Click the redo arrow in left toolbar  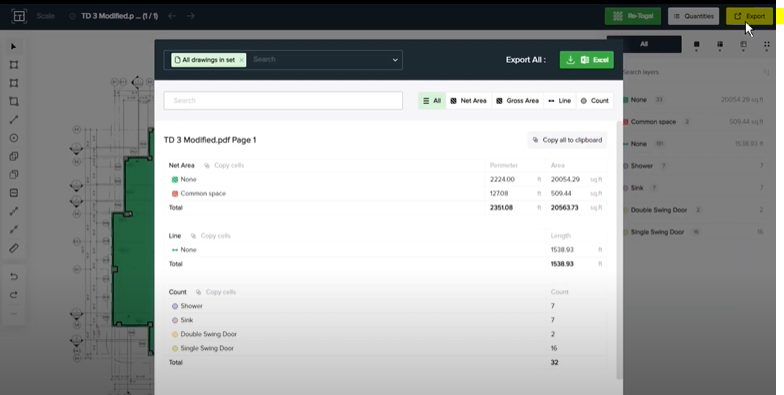14,294
